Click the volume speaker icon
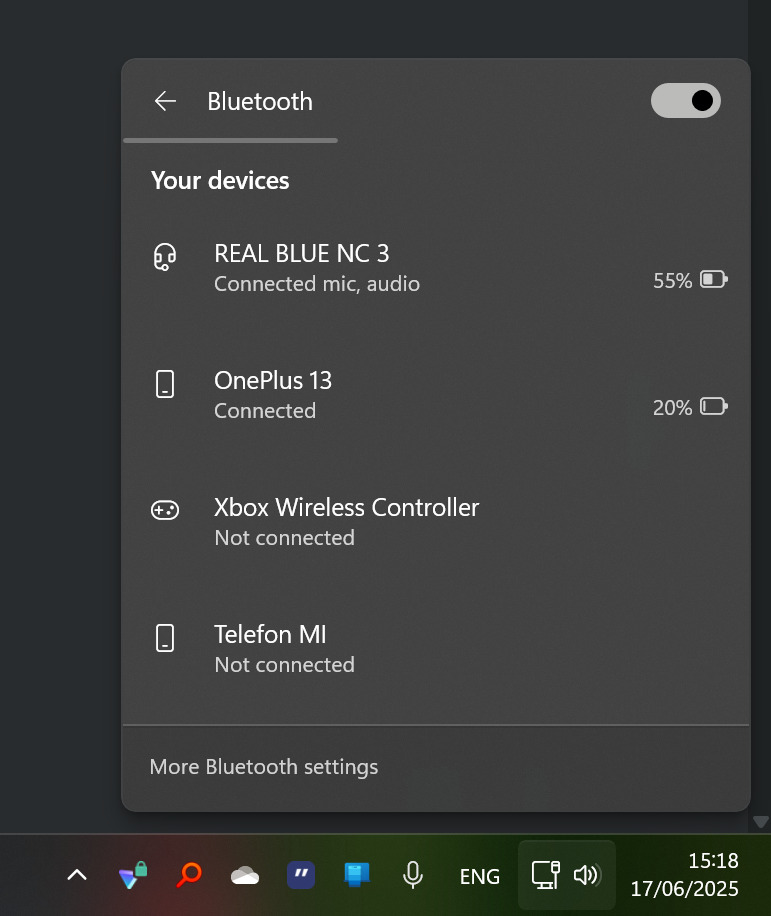The width and height of the screenshot is (771, 916). click(x=586, y=876)
